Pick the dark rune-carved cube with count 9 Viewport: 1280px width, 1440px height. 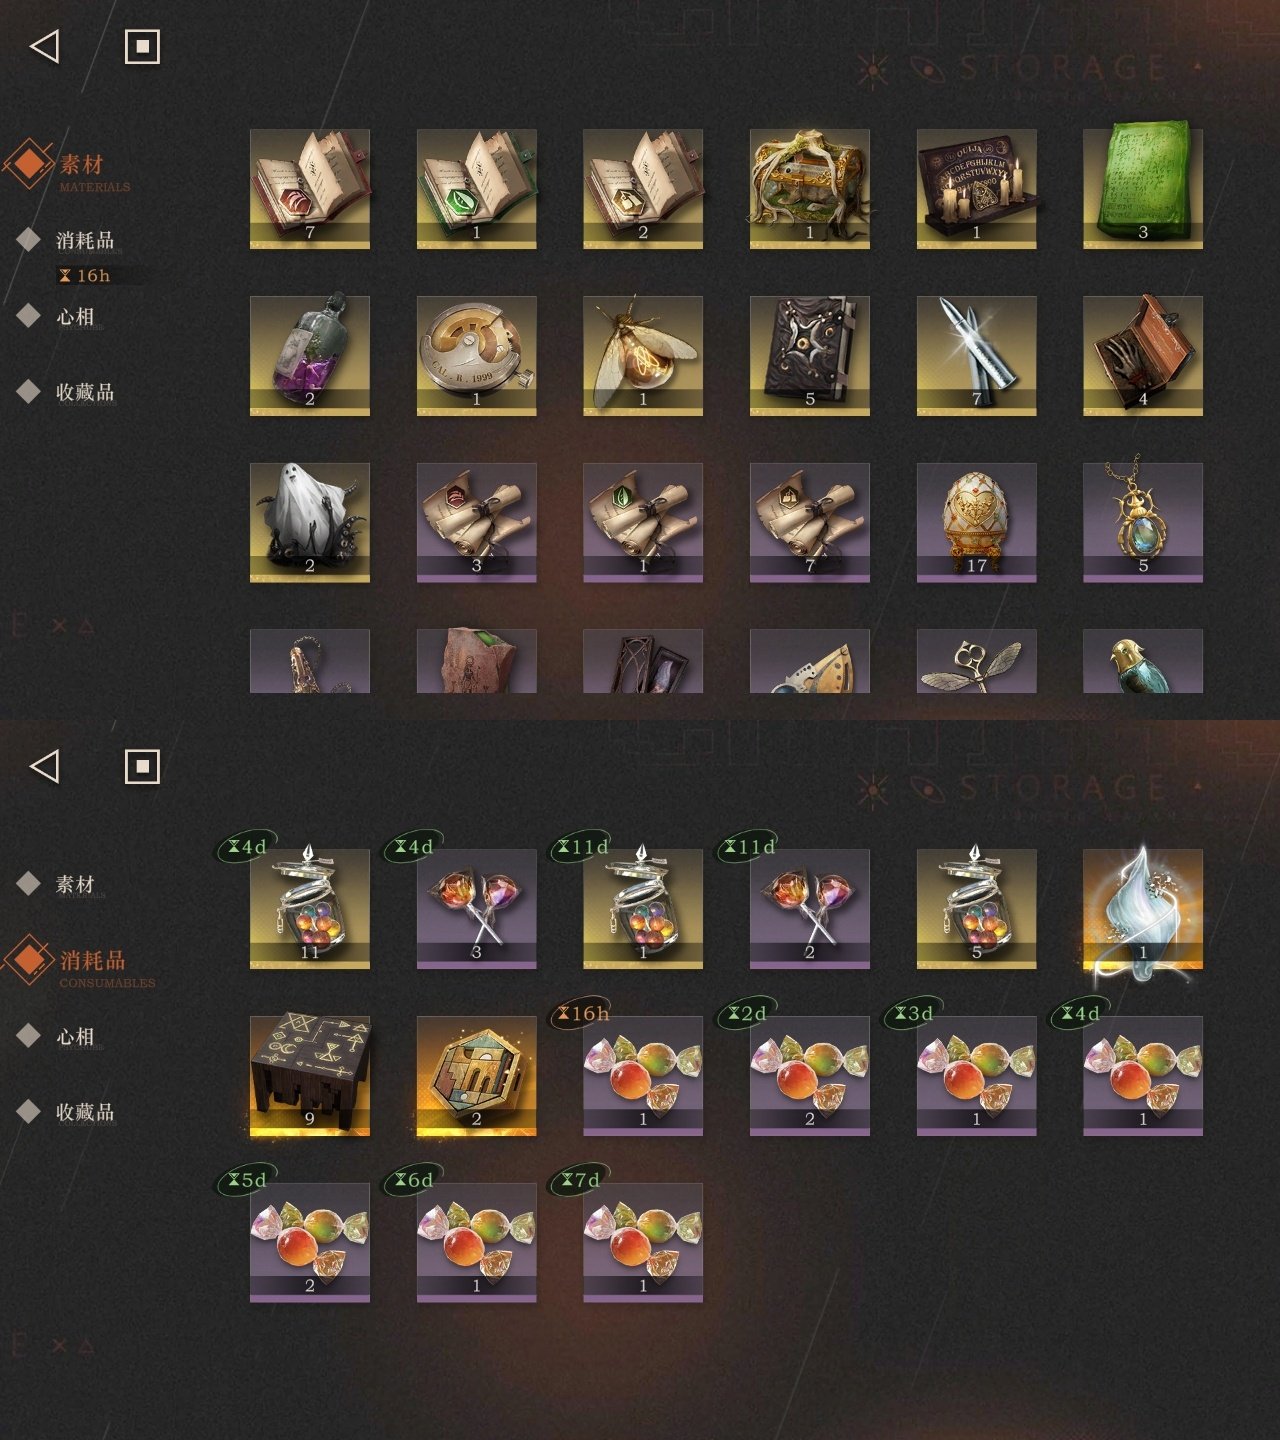[x=309, y=1076]
